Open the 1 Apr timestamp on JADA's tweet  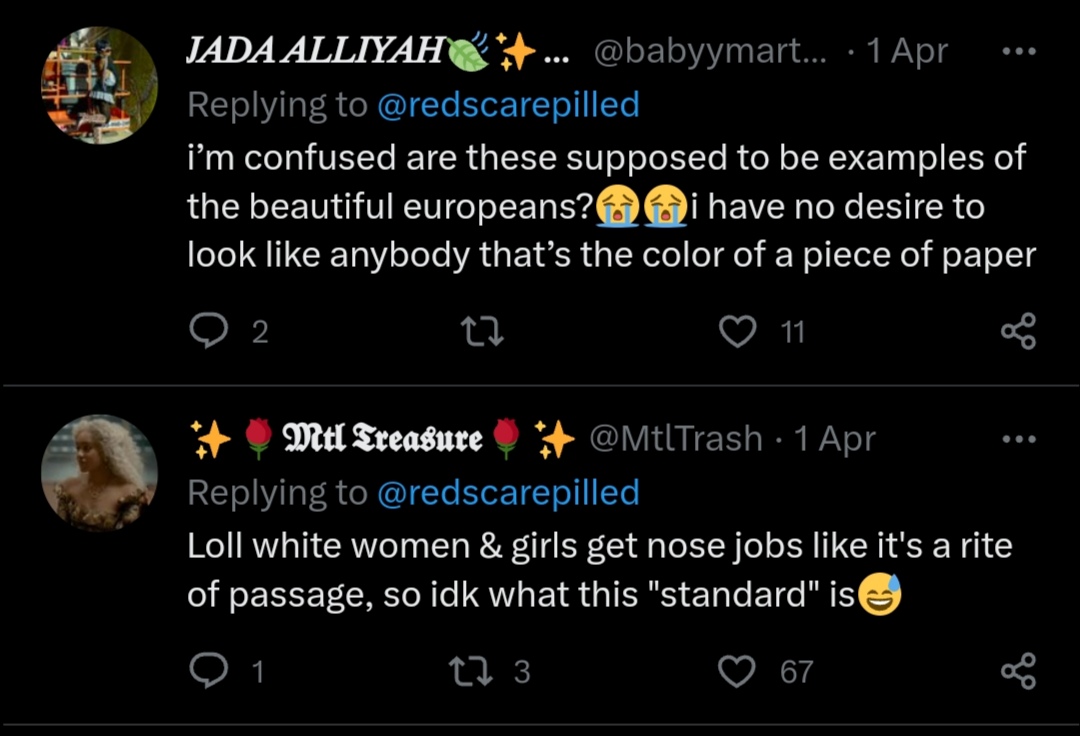[908, 52]
